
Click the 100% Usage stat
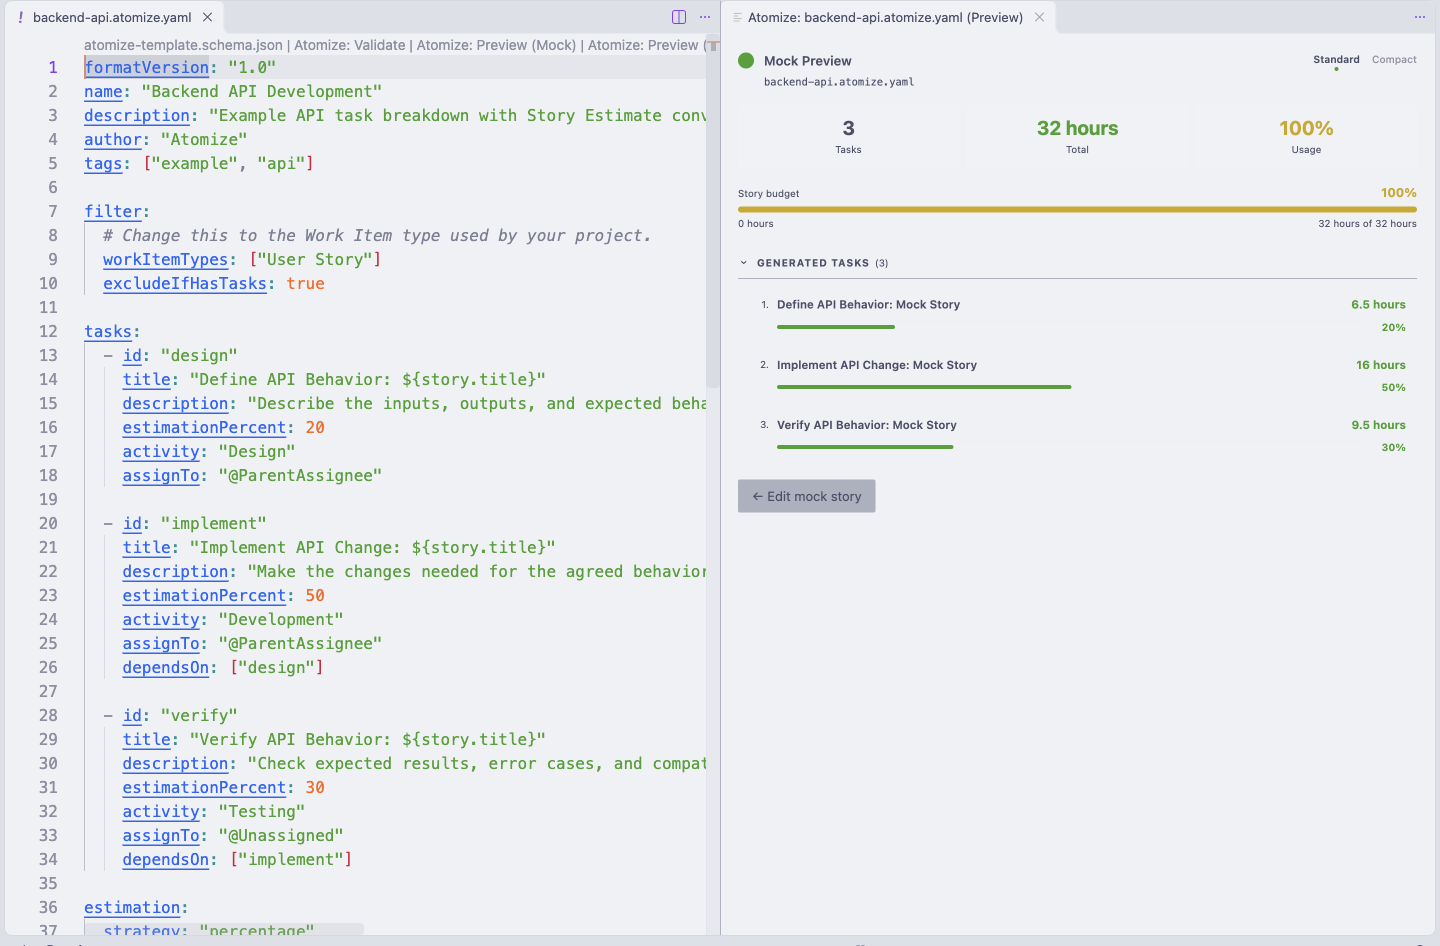1306,137
